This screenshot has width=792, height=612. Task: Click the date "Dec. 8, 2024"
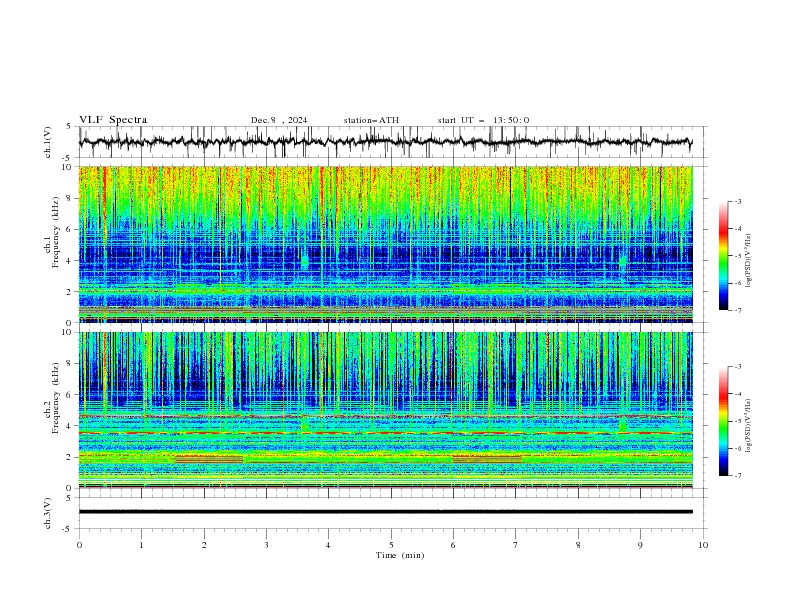point(279,120)
